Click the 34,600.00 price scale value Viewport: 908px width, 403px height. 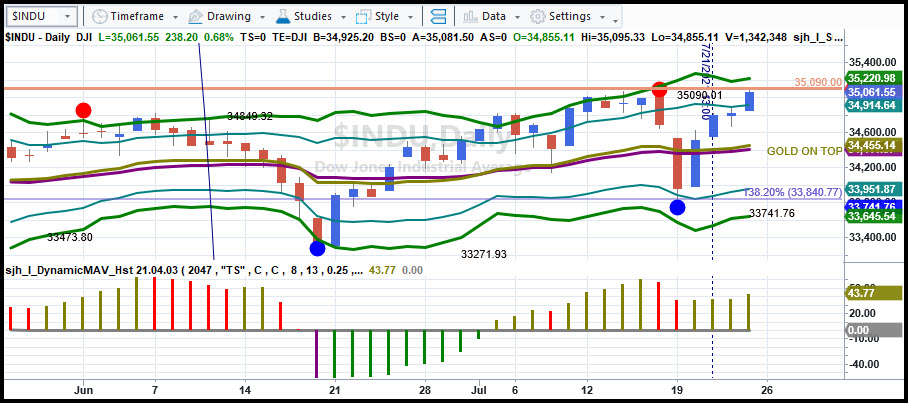872,132
